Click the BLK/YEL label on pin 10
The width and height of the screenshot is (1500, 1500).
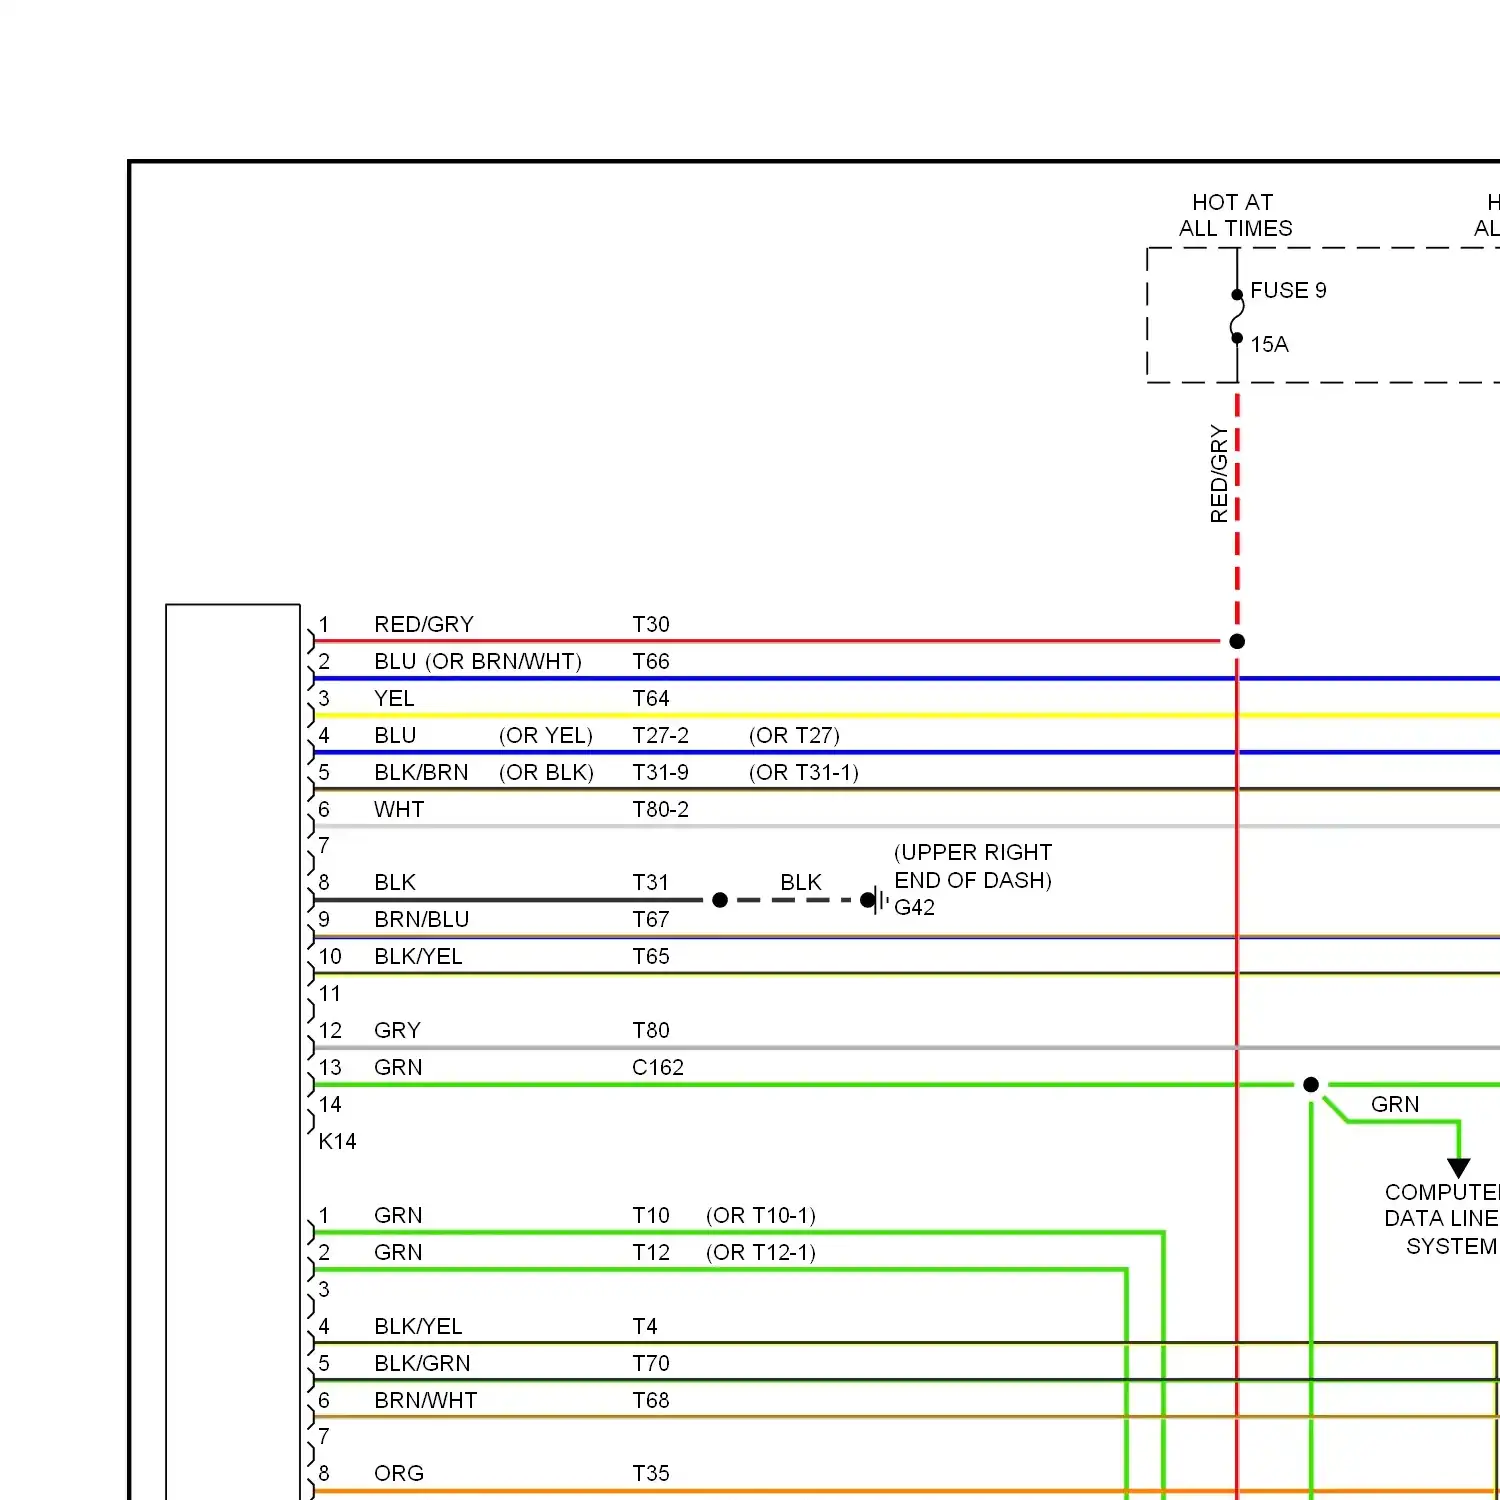tap(418, 956)
